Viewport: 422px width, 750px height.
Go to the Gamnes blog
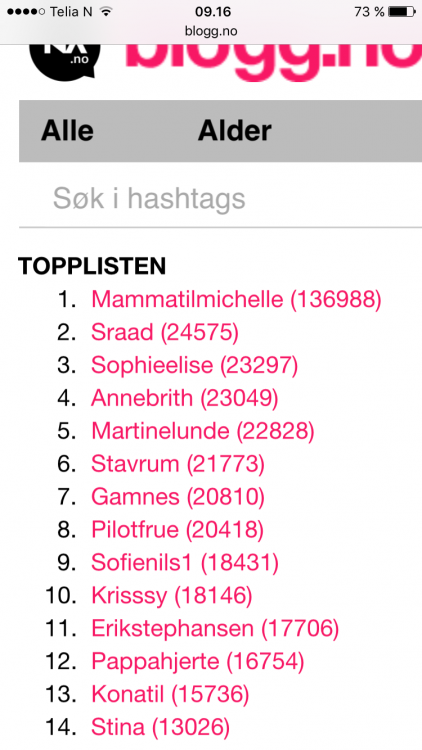(178, 496)
